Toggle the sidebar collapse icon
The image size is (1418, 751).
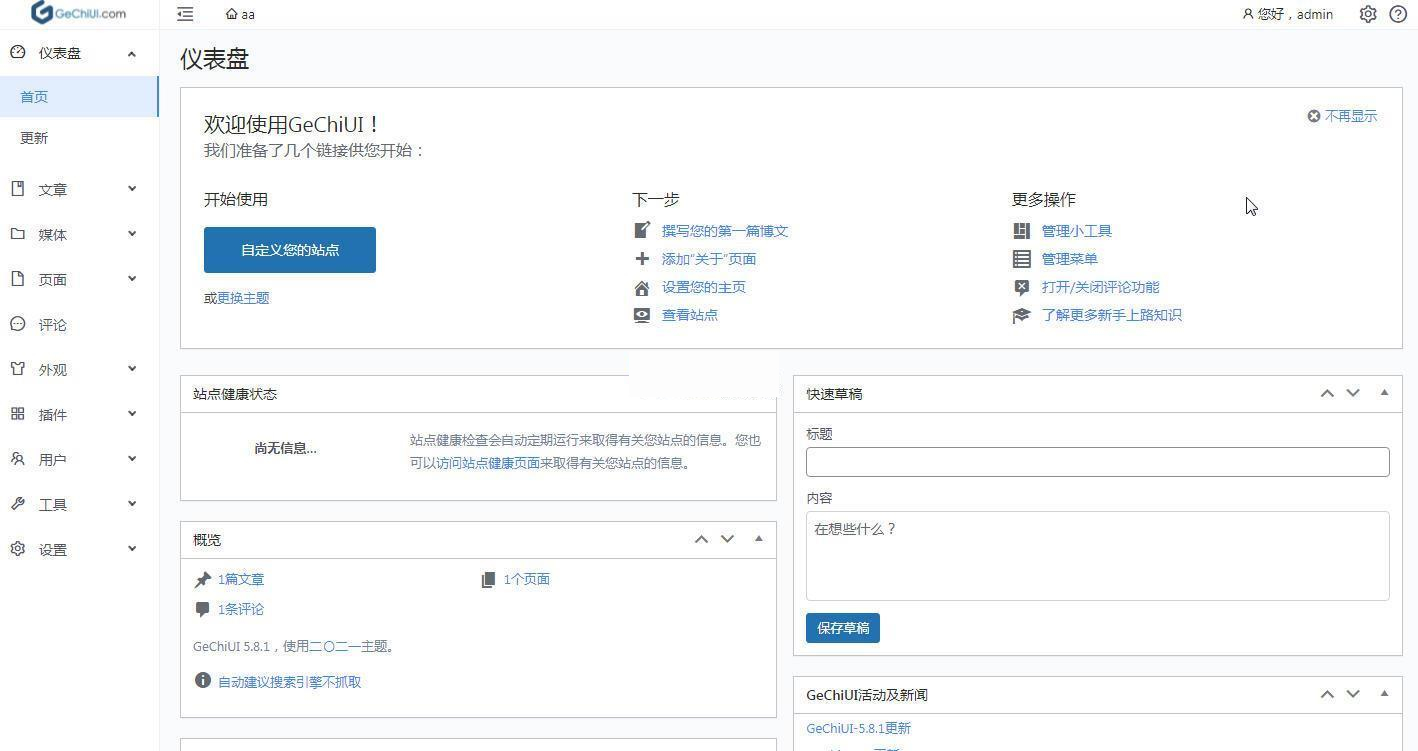point(185,14)
